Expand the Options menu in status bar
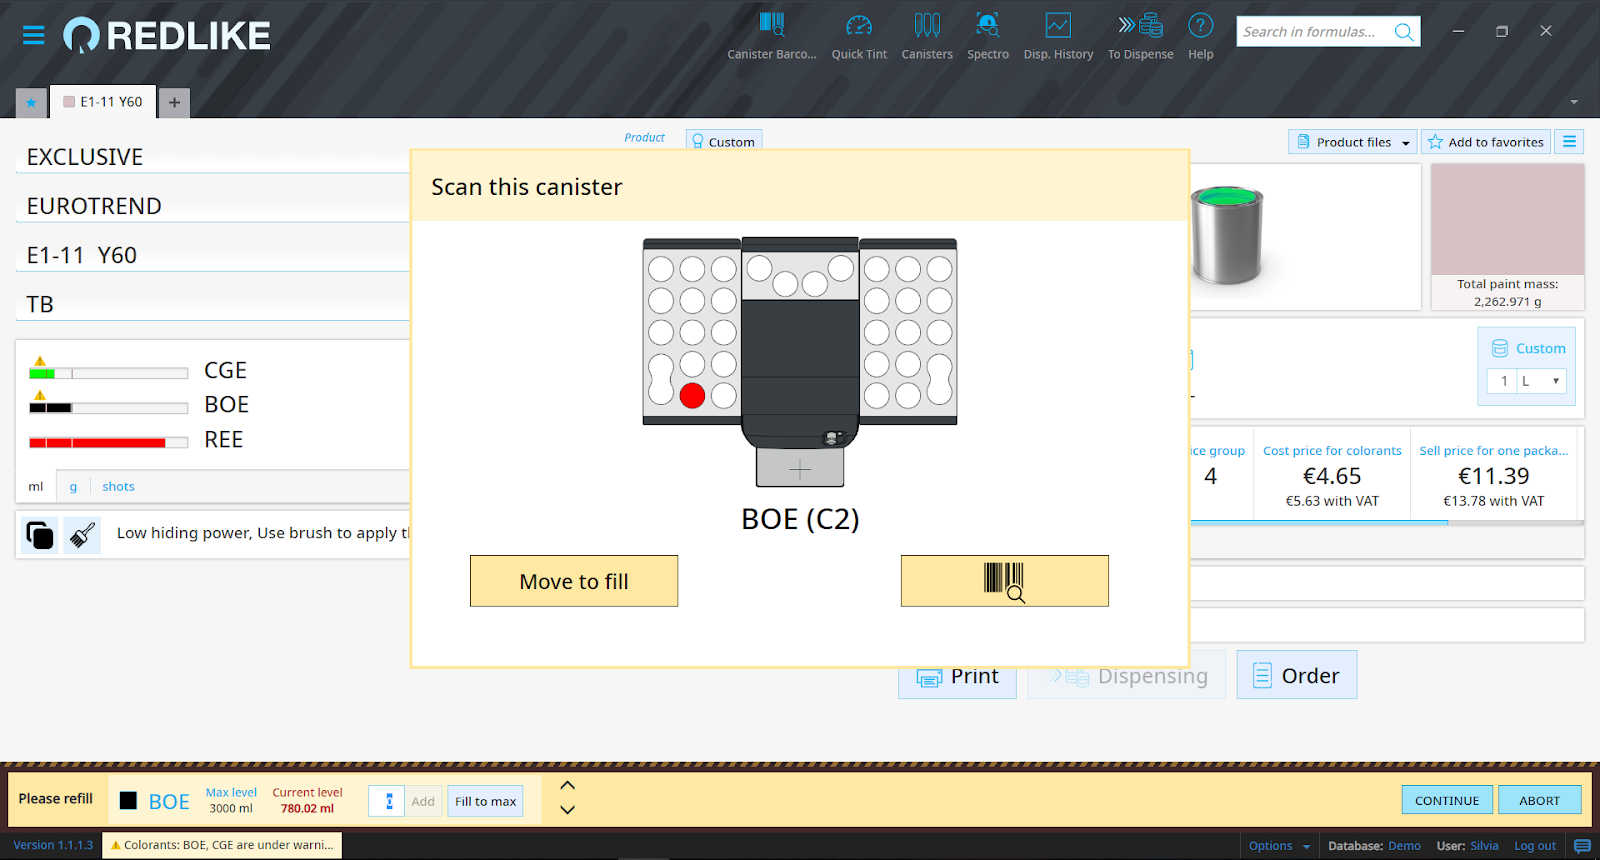Viewport: 1600px width, 860px height. pyautogui.click(x=1279, y=846)
